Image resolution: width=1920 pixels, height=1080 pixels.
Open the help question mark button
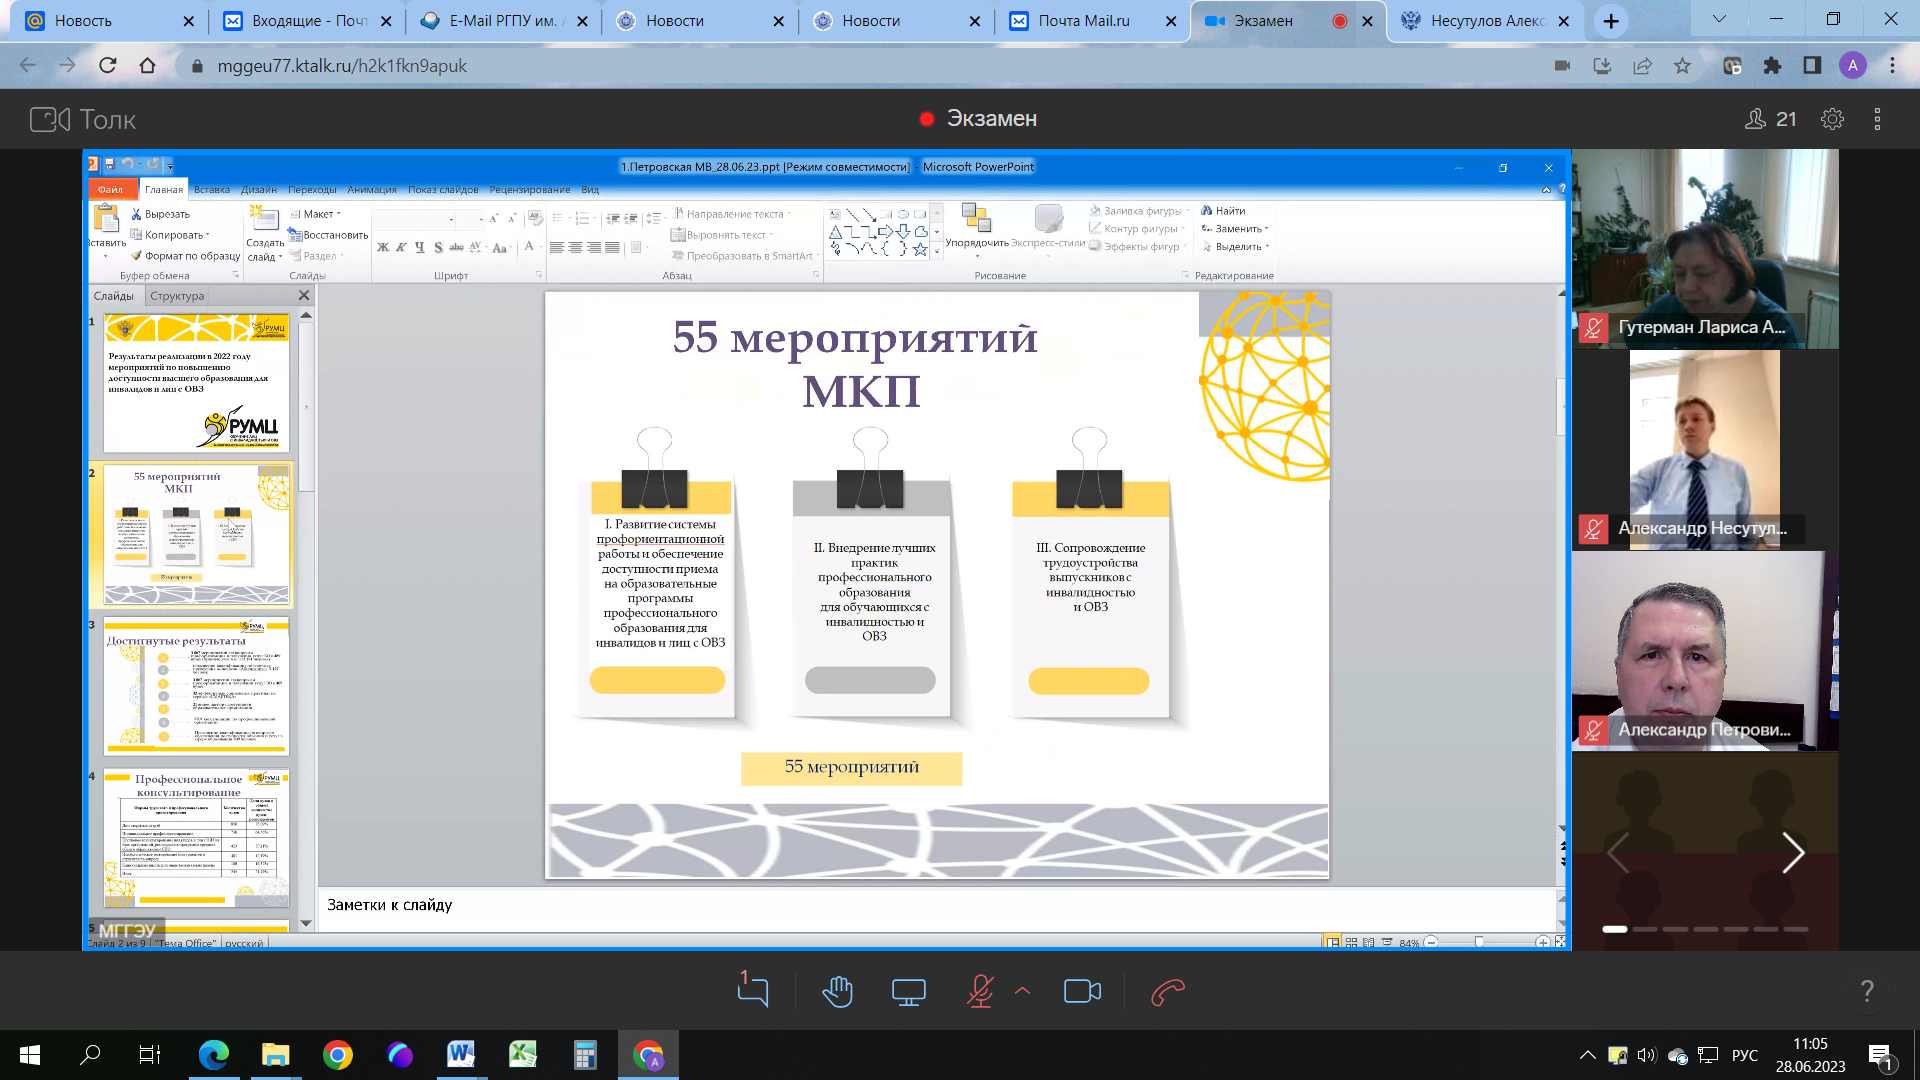1866,991
